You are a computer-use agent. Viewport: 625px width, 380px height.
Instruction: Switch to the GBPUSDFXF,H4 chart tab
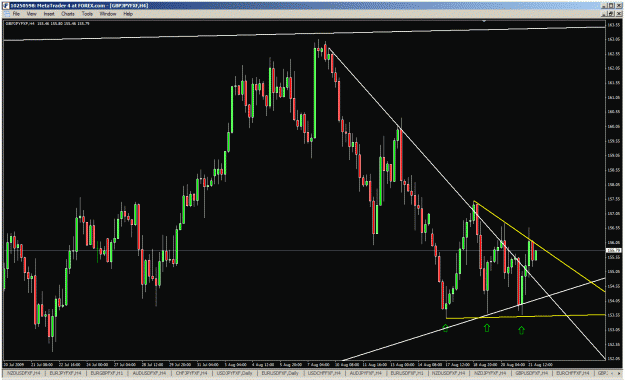pos(531,373)
